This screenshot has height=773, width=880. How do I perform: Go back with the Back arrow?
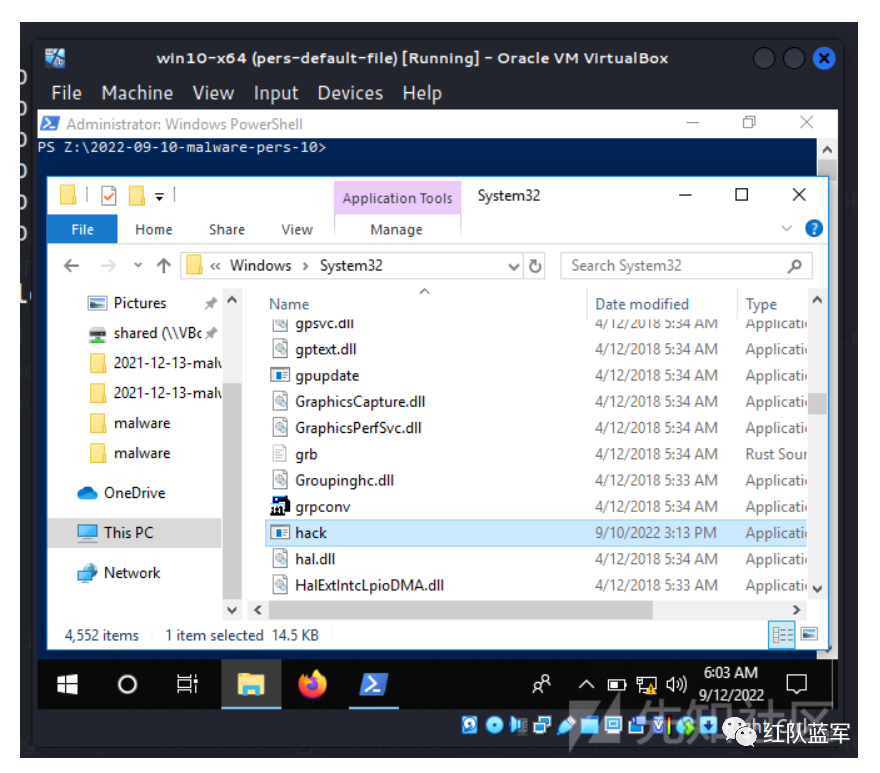(71, 265)
